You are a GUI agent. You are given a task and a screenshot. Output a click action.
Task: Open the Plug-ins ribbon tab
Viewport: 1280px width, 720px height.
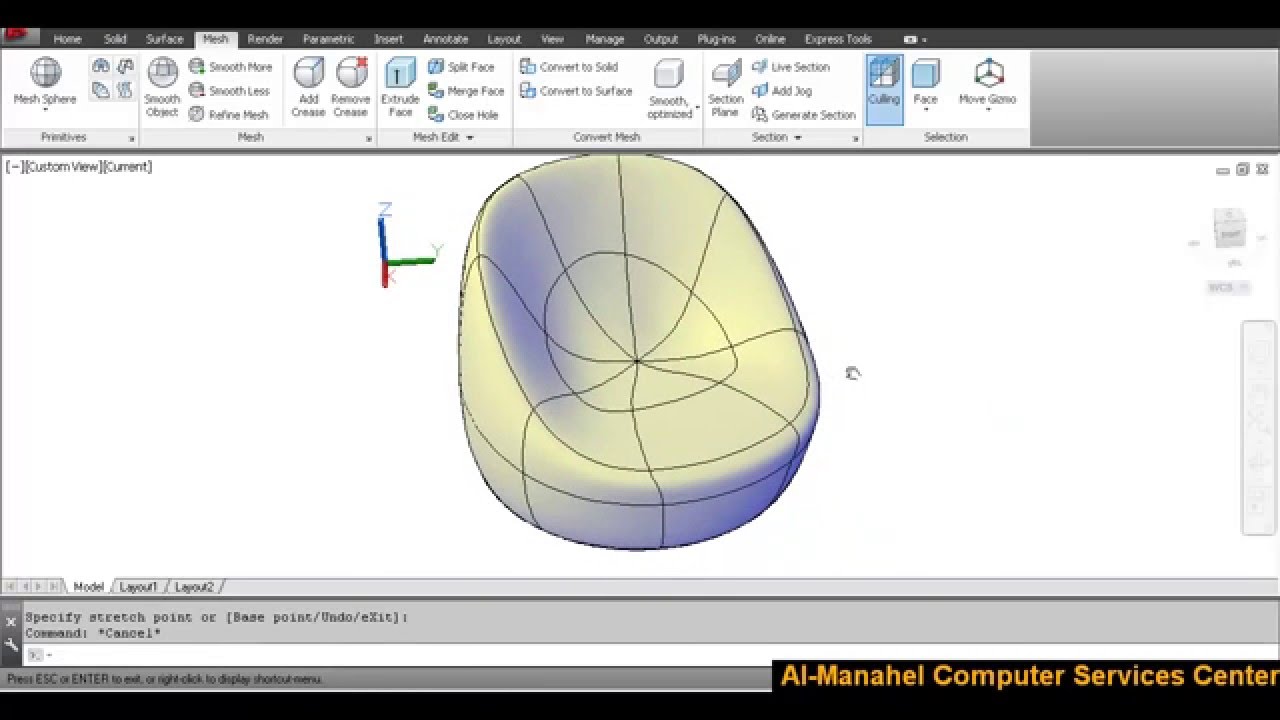point(716,39)
